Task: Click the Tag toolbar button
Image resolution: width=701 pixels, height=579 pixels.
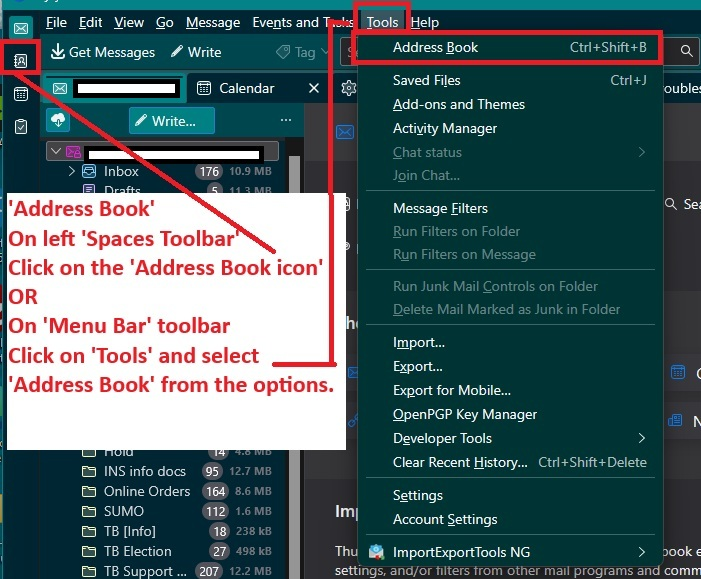Action: [x=296, y=52]
